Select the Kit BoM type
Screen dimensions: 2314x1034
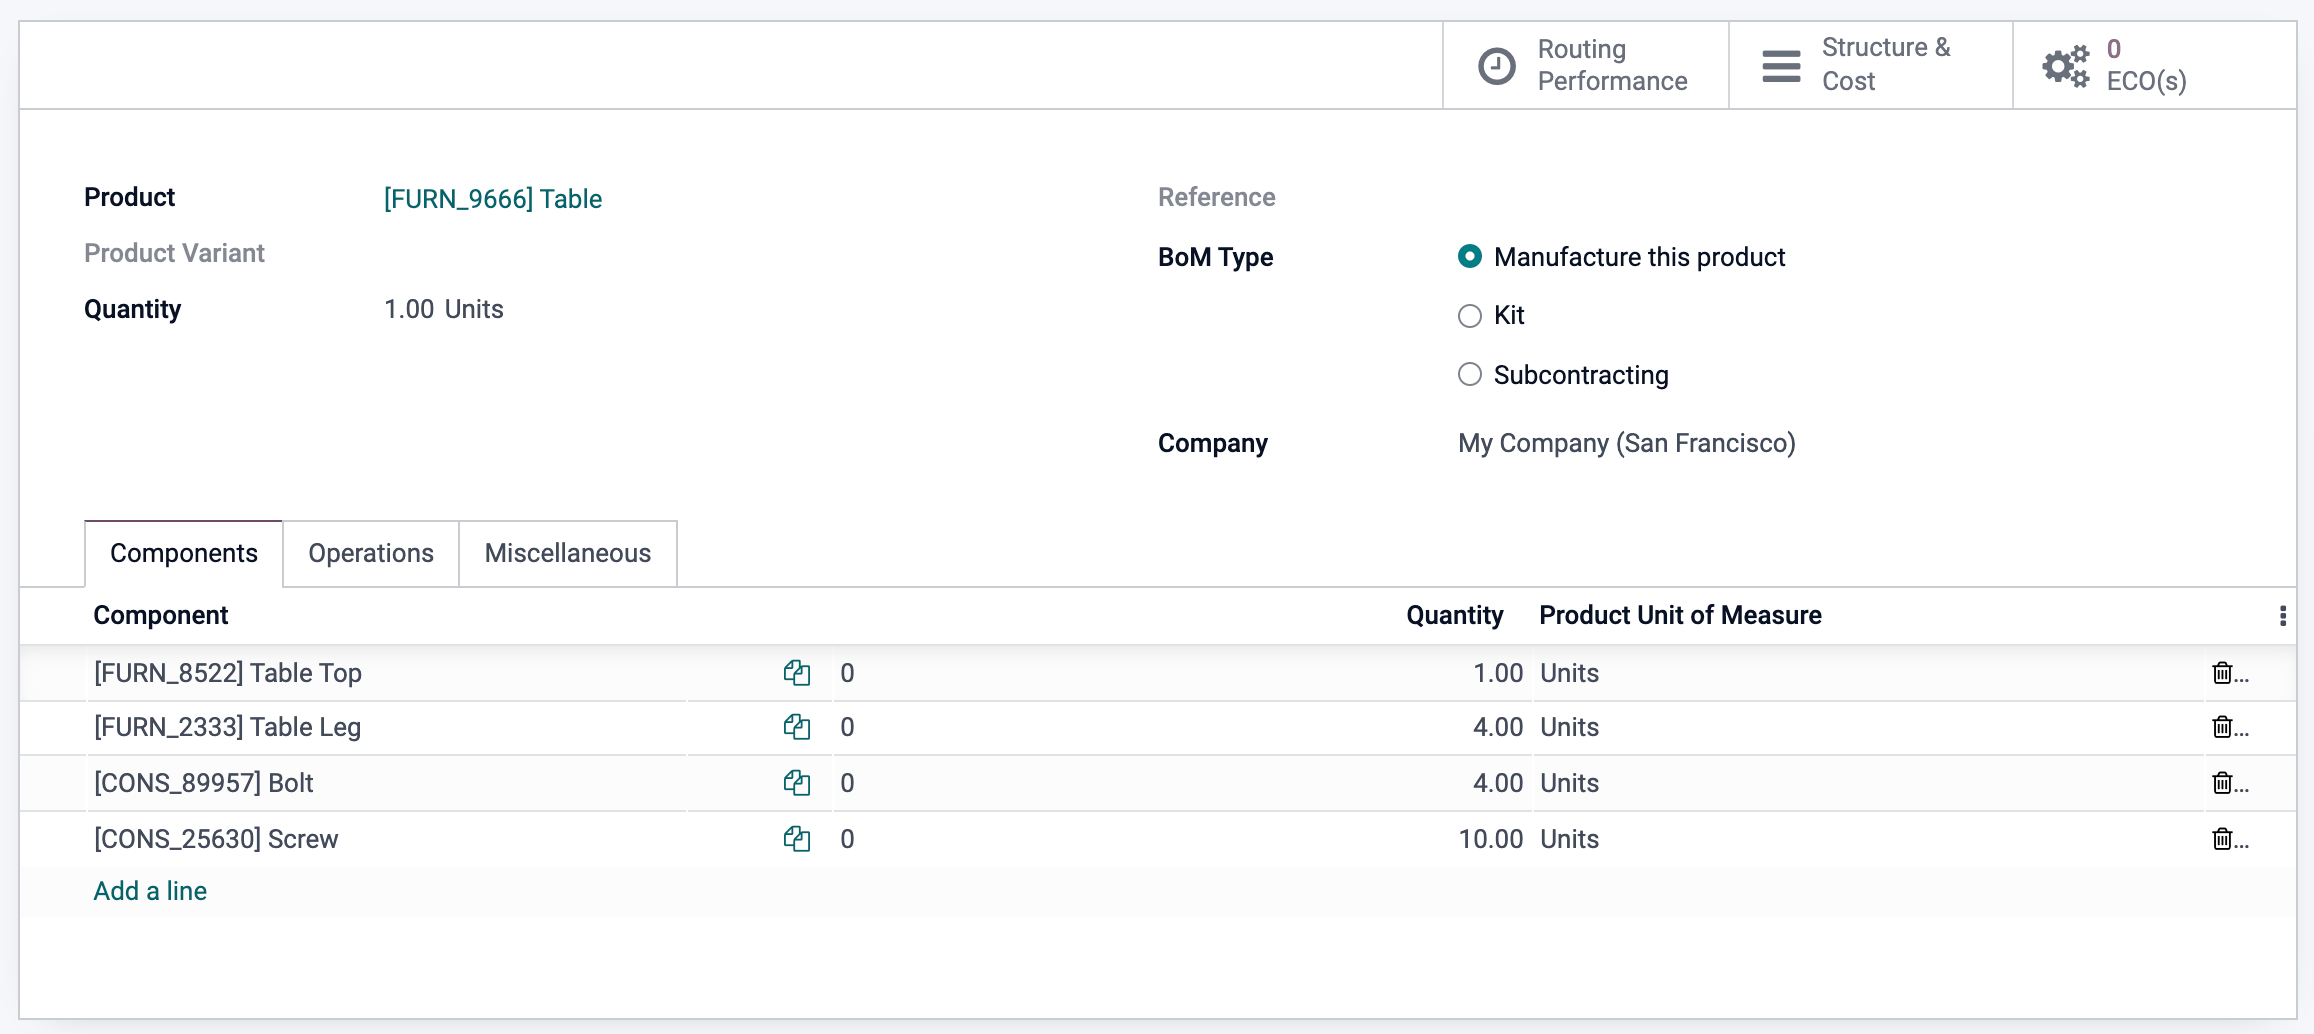[1470, 316]
